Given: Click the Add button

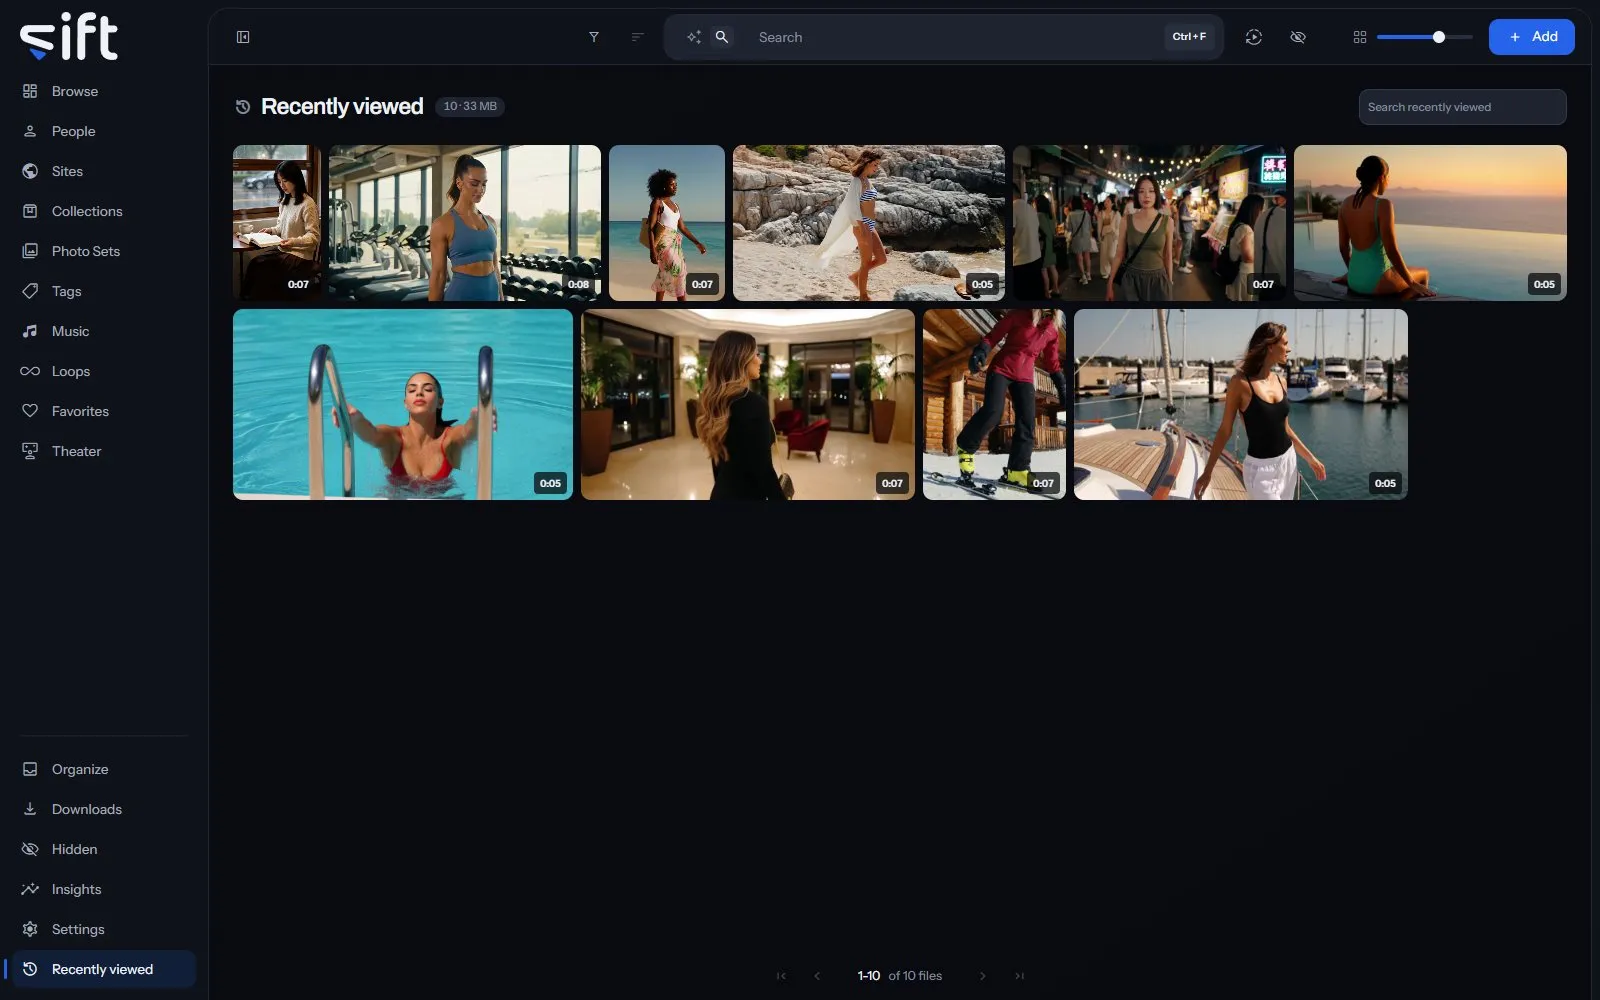Looking at the screenshot, I should (x=1532, y=37).
